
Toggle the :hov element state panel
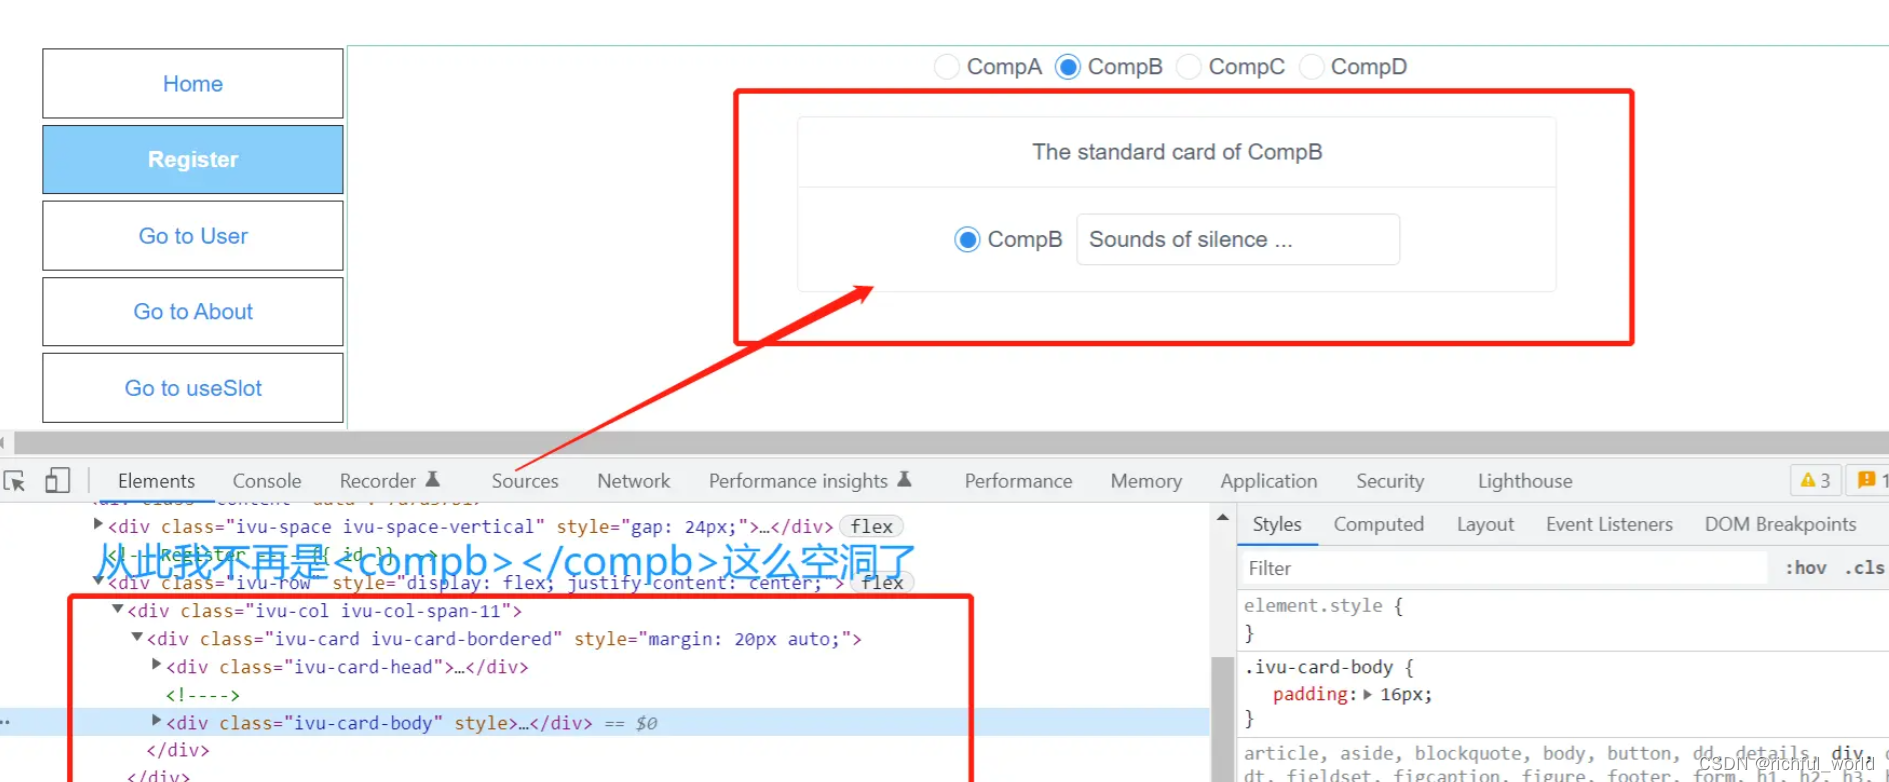tap(1806, 568)
